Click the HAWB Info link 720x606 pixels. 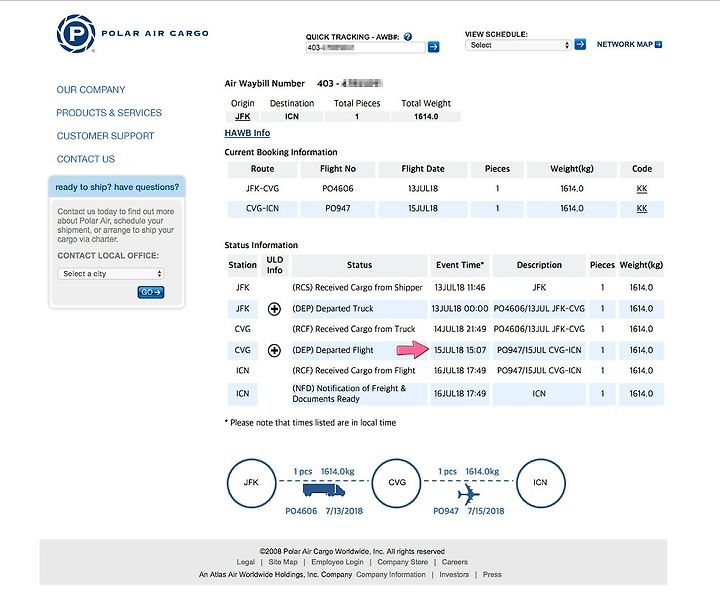tap(247, 133)
